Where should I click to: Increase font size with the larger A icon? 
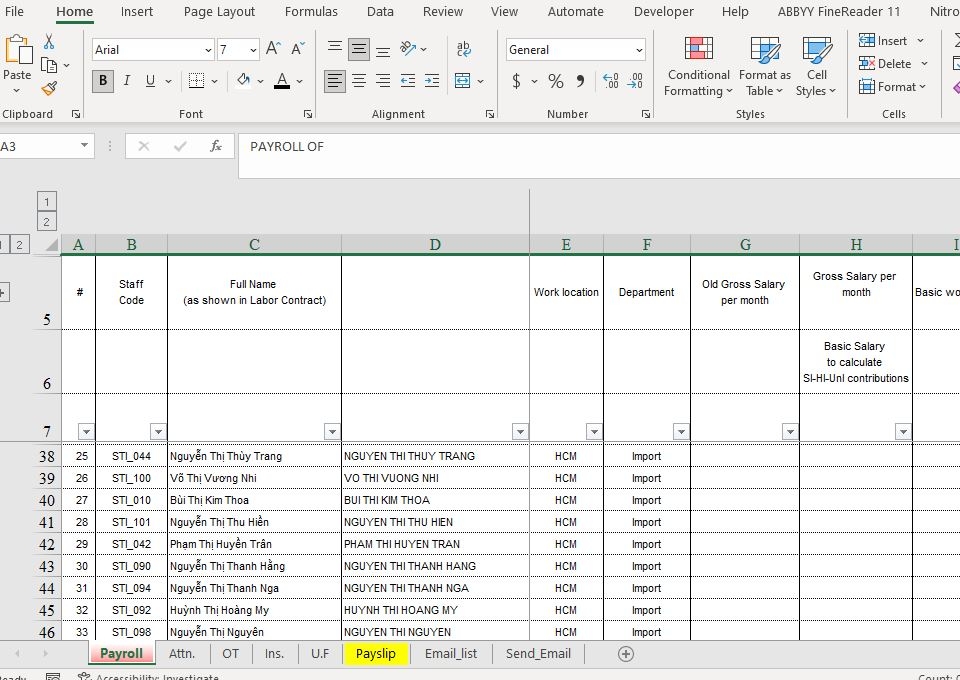point(274,49)
